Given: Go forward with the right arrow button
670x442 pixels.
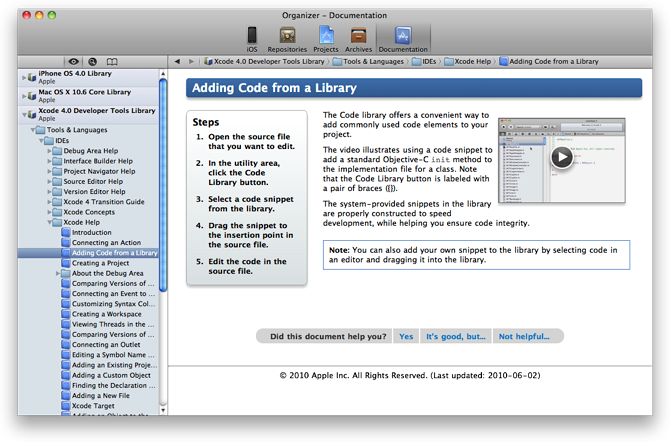Looking at the screenshot, I should 191,62.
